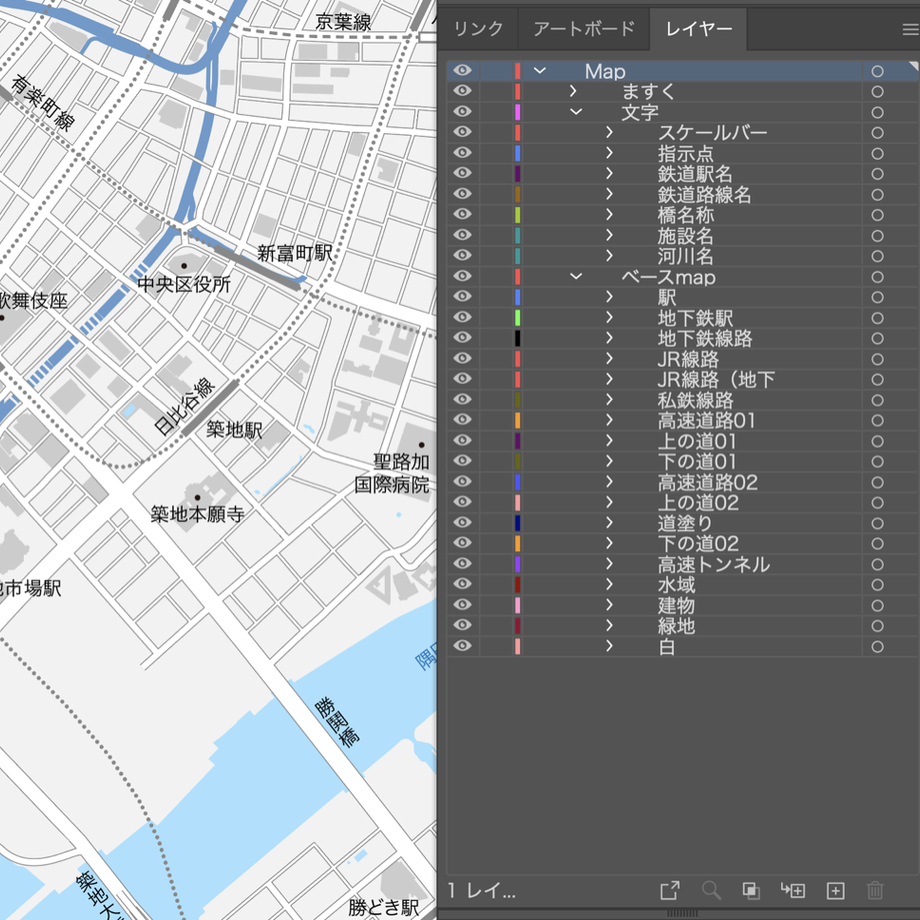Image resolution: width=920 pixels, height=920 pixels.
Task: Click the Create New Sublayer icon
Action: (793, 890)
